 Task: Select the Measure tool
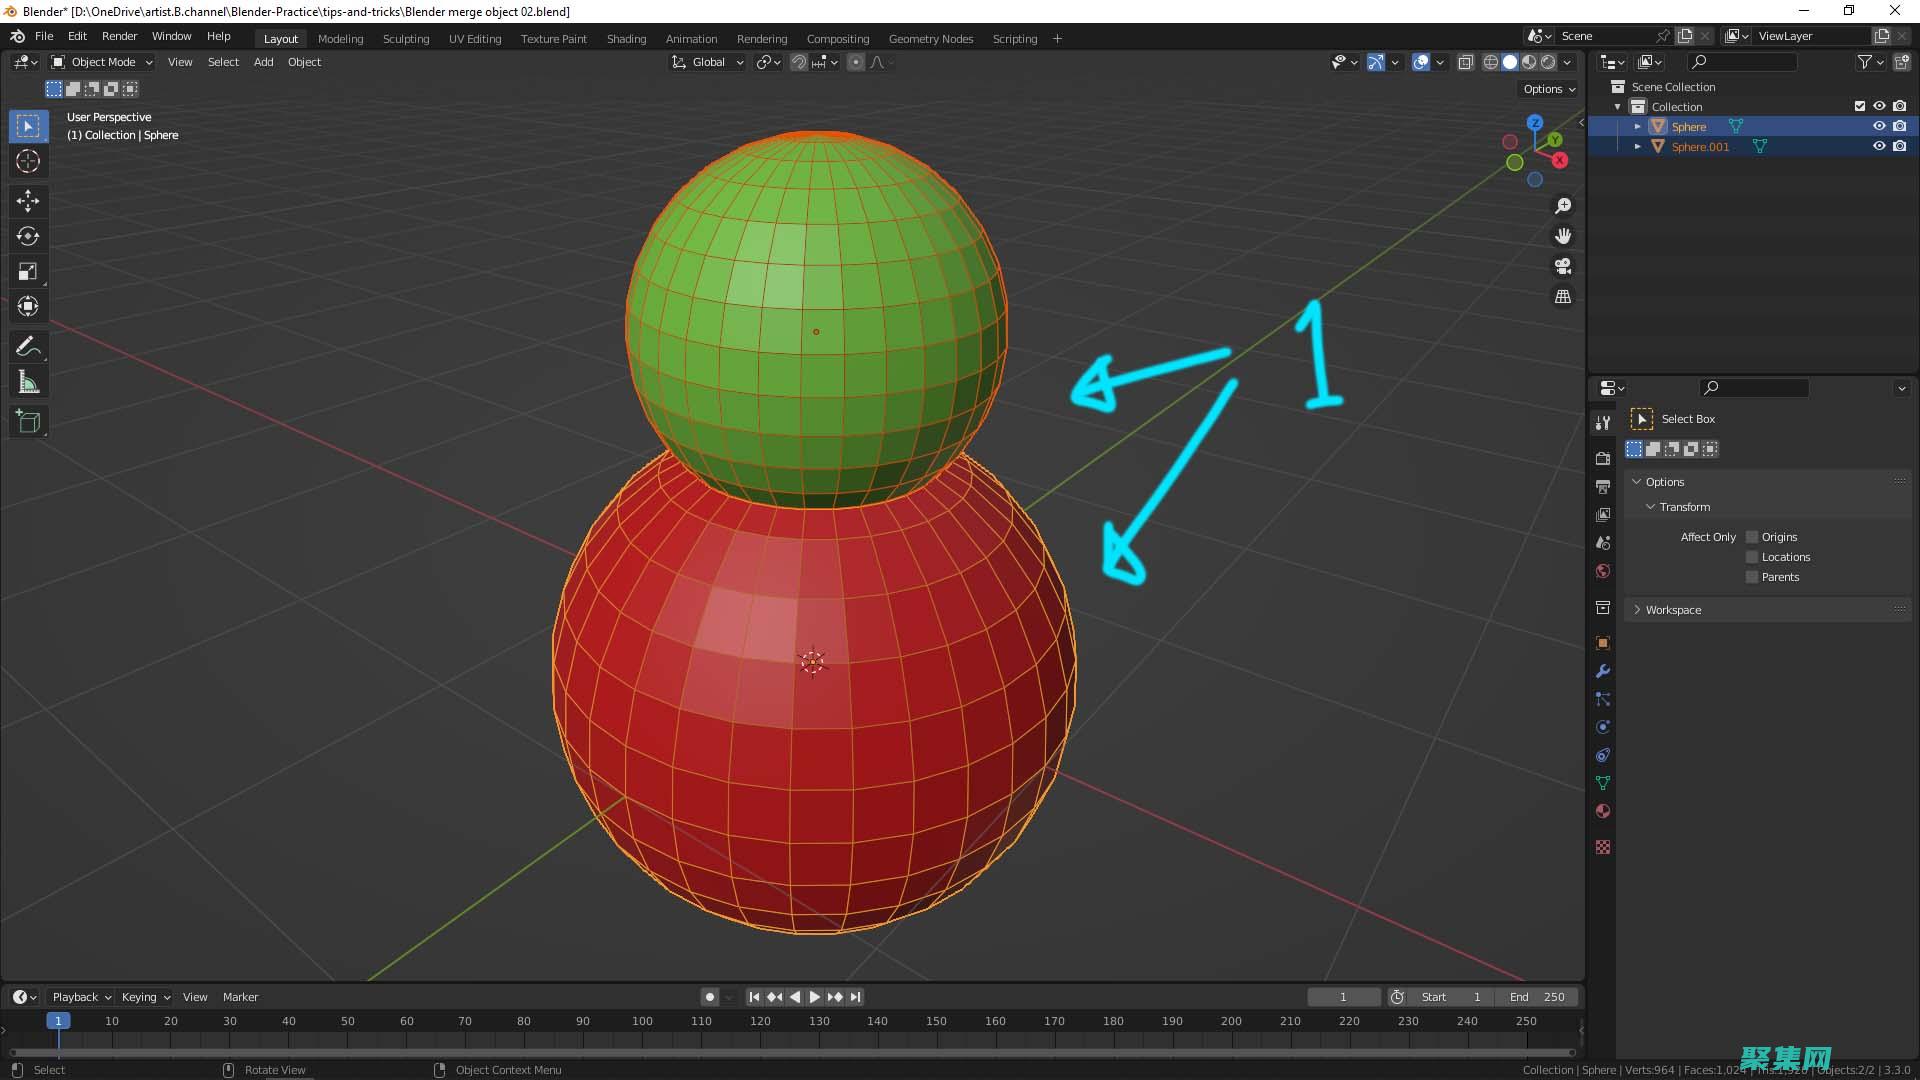(28, 383)
